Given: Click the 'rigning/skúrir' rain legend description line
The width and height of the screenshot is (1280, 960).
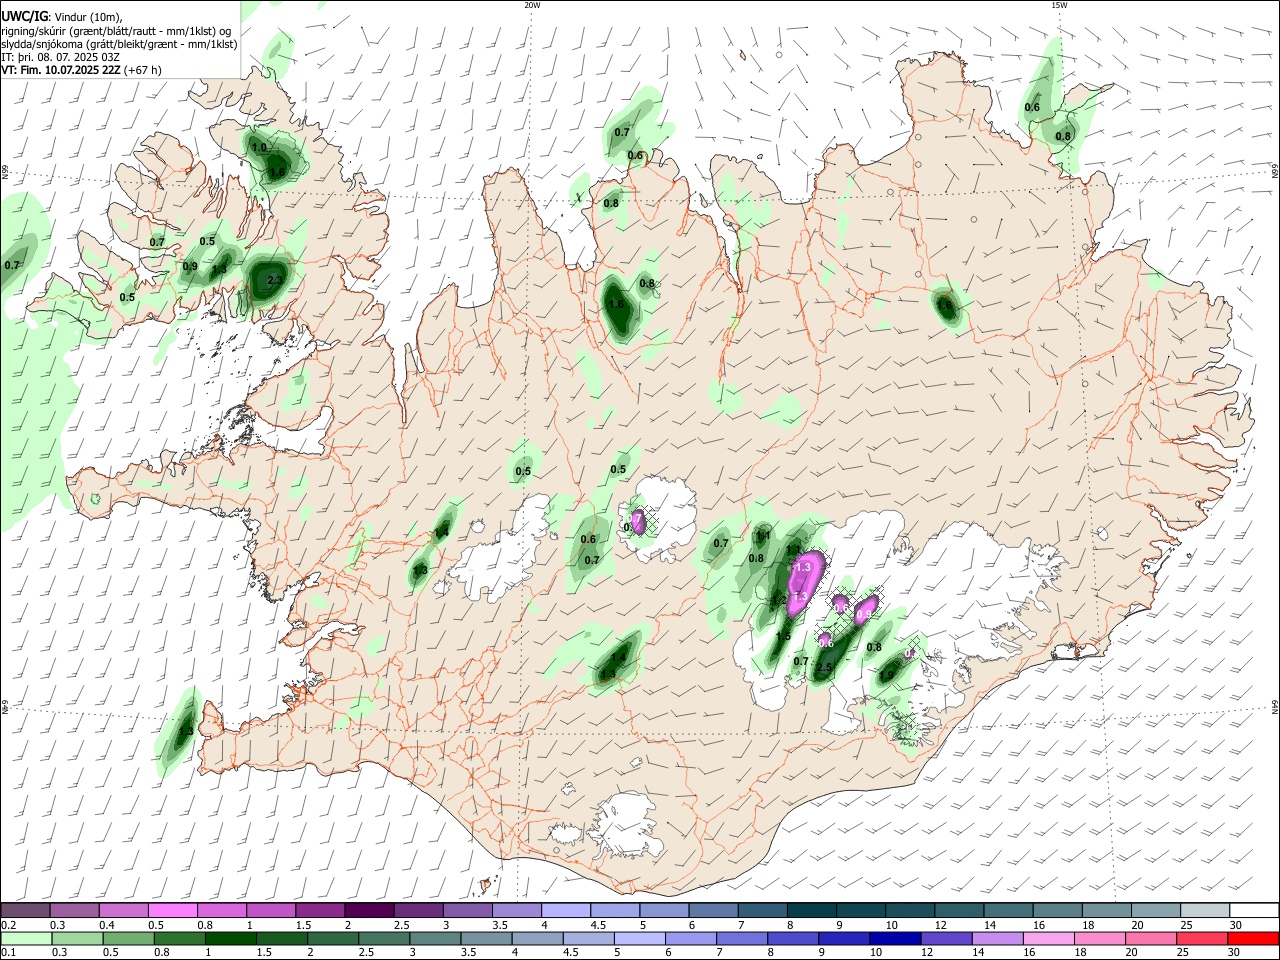Looking at the screenshot, I should click(x=116, y=31).
